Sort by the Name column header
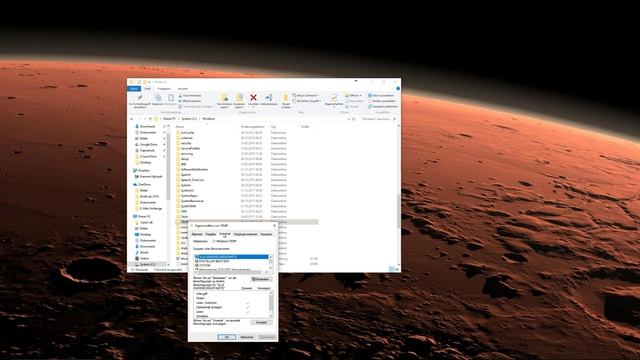The height and width of the screenshot is (360, 640). 180,127
